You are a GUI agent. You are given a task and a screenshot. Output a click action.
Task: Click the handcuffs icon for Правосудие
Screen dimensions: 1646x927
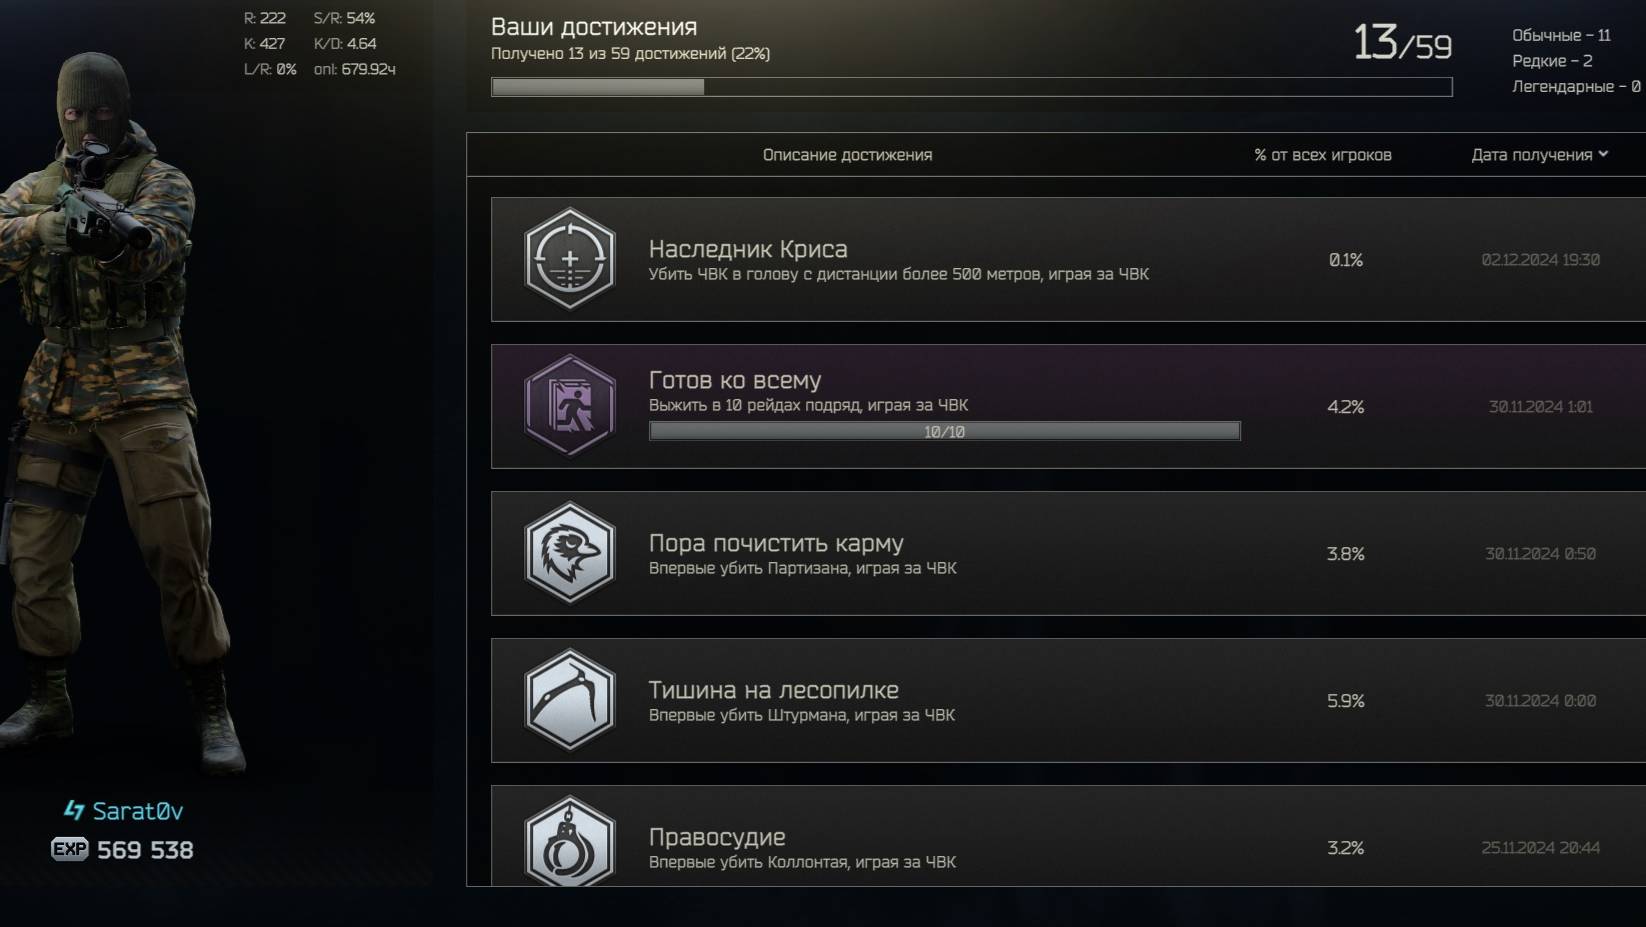tap(569, 842)
